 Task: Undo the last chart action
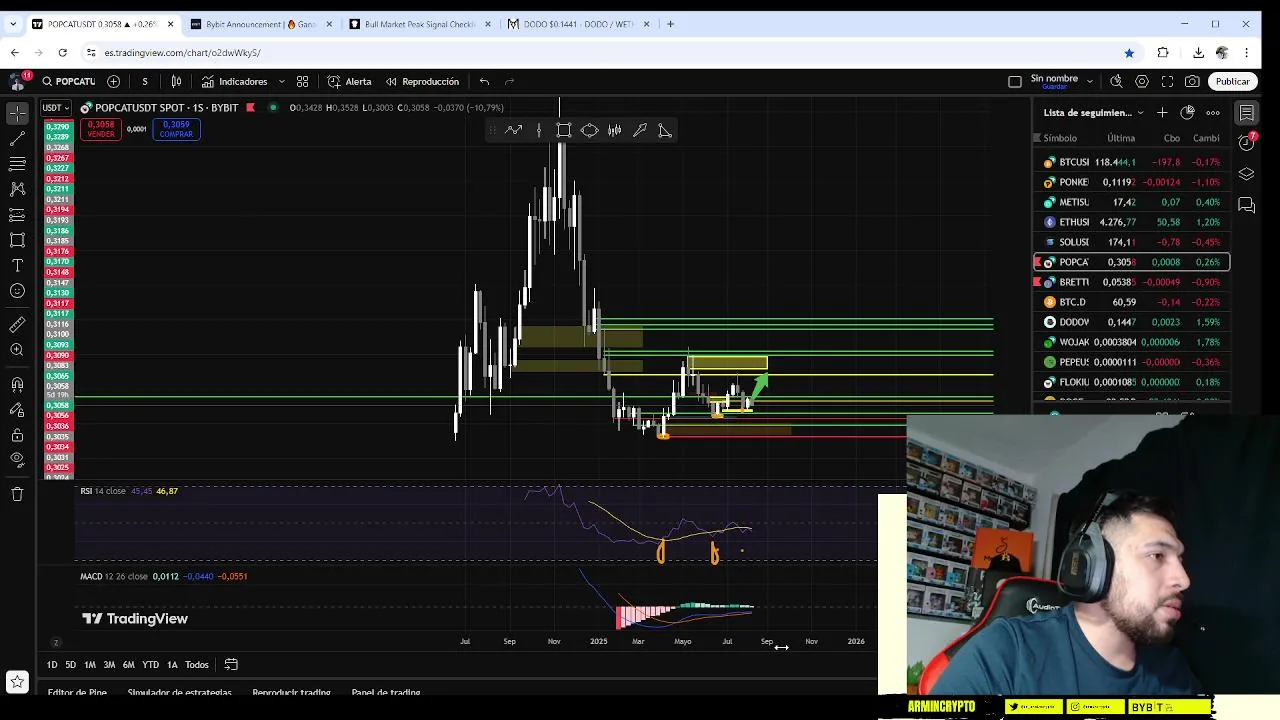tap(484, 82)
